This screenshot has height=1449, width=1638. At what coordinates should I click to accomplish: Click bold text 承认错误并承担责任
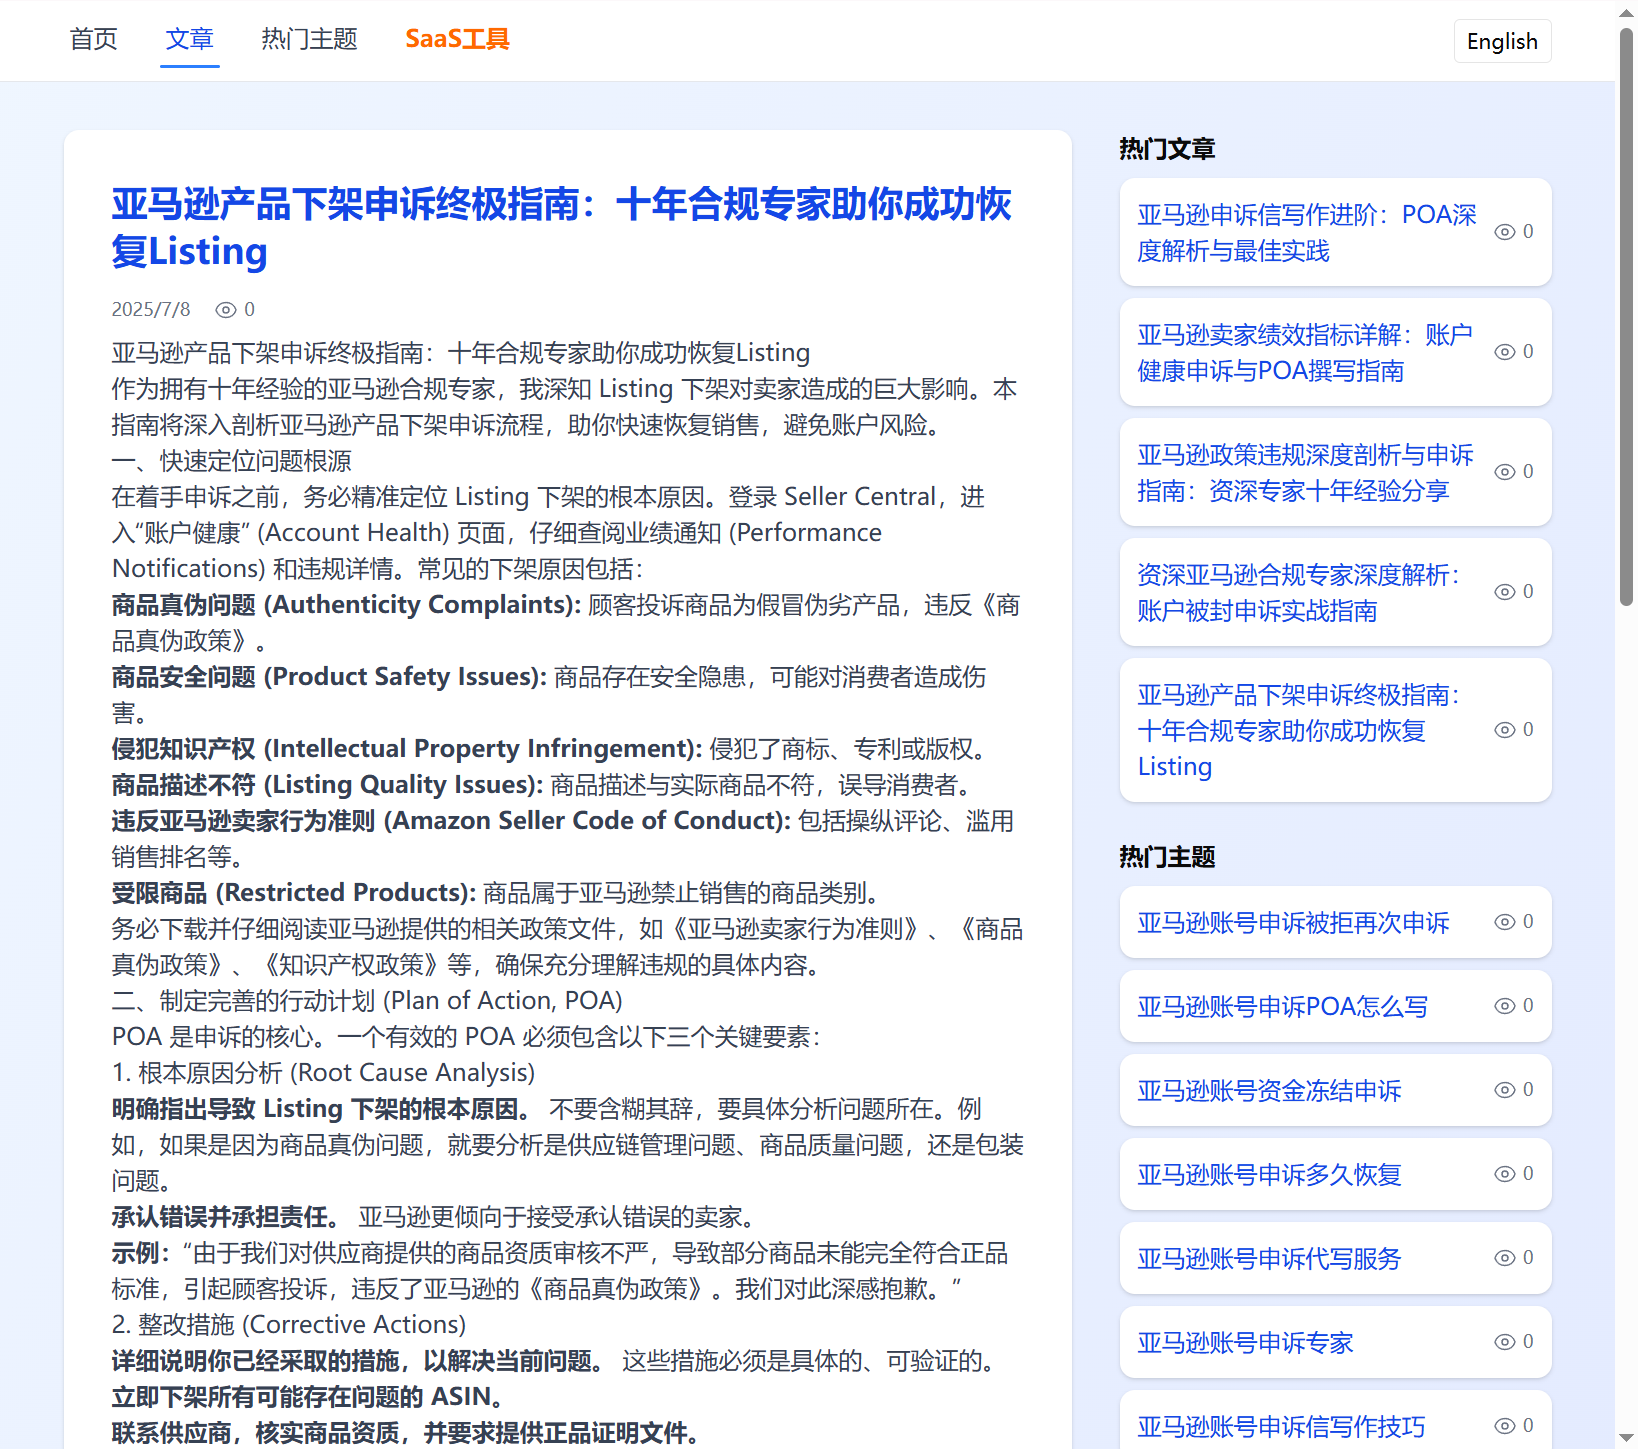click(227, 1217)
